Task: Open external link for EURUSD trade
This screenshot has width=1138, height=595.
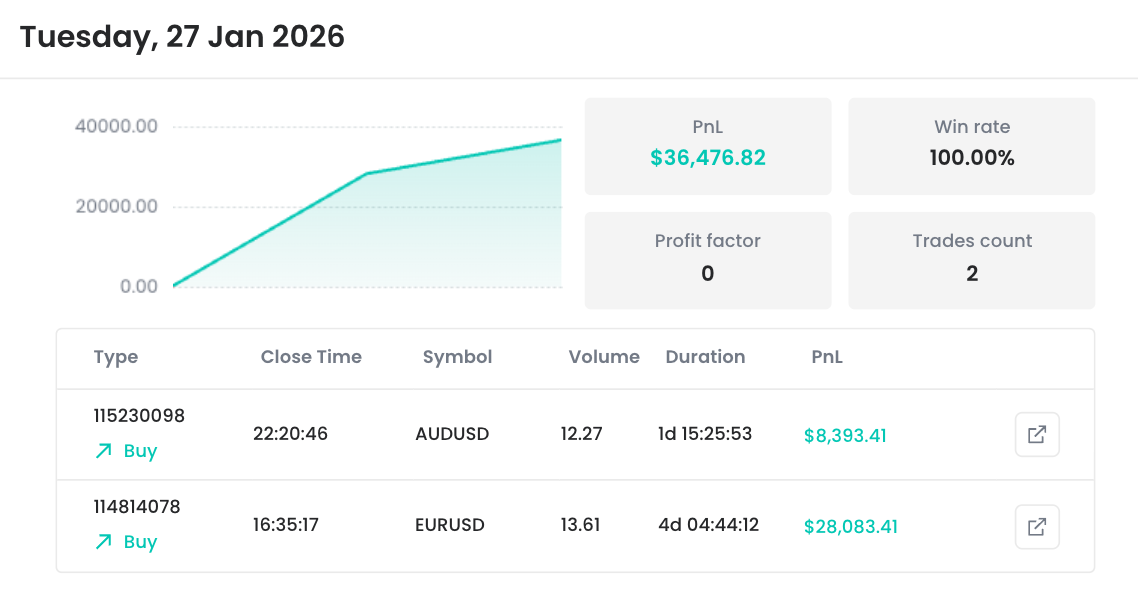Action: pyautogui.click(x=1037, y=526)
